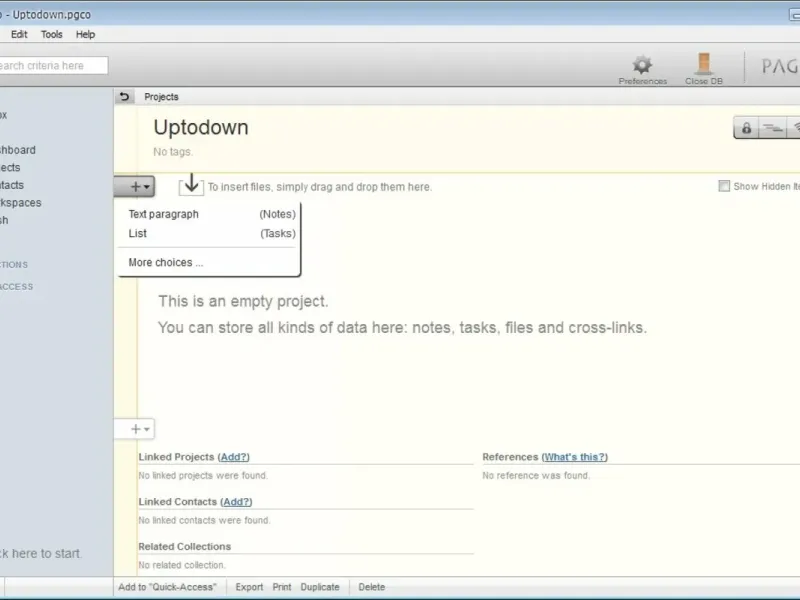
Task: Toggle Show Hidden Items checkbox
Action: pyautogui.click(x=724, y=186)
